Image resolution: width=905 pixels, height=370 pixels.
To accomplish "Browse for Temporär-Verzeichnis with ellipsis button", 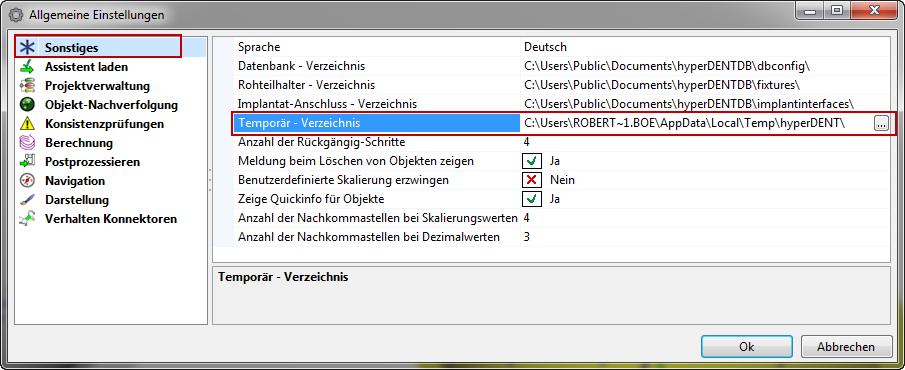I will pos(881,123).
